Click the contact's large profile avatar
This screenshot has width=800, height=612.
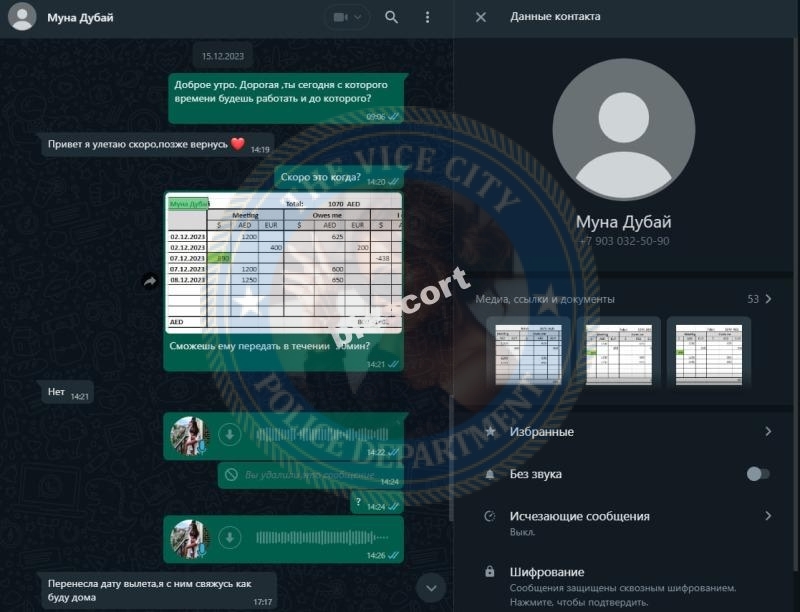623,129
